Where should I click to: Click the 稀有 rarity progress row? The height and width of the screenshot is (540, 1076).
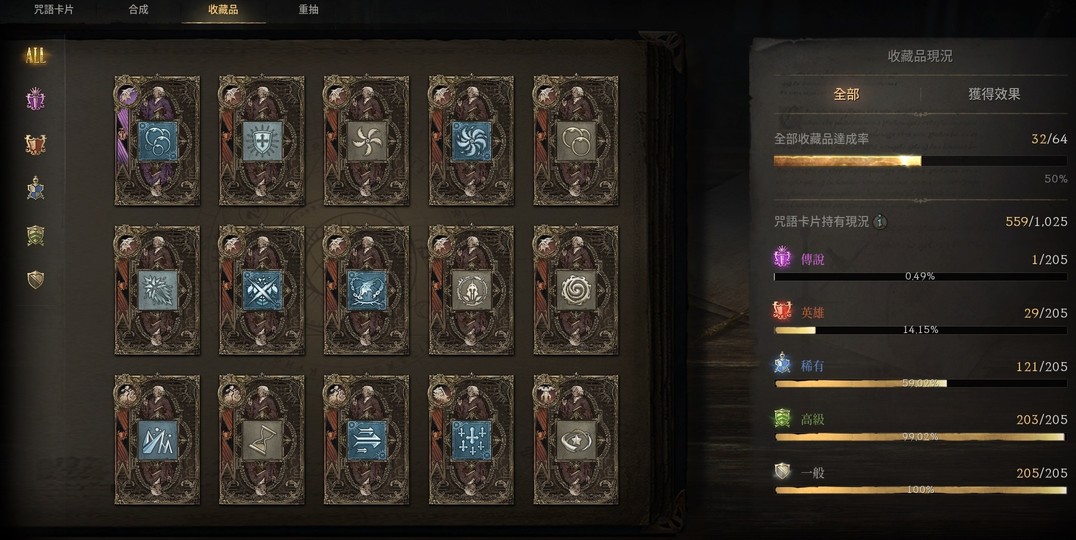tap(920, 374)
